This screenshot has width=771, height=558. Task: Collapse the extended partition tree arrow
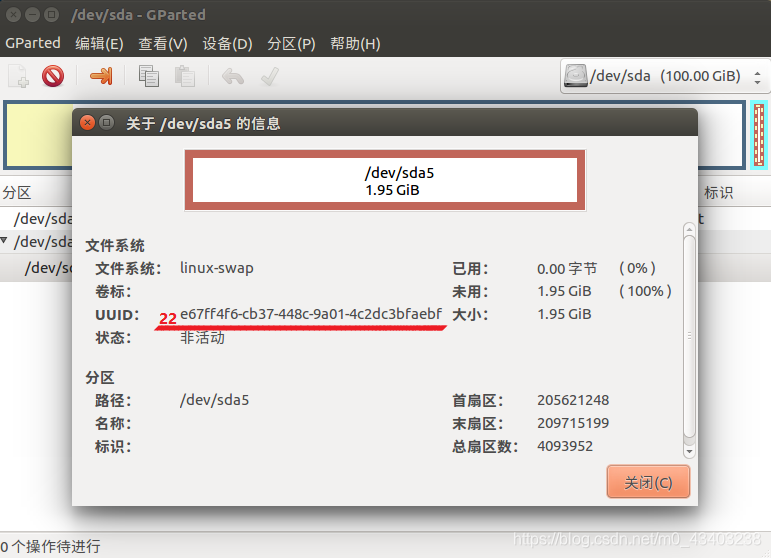tap(4, 240)
